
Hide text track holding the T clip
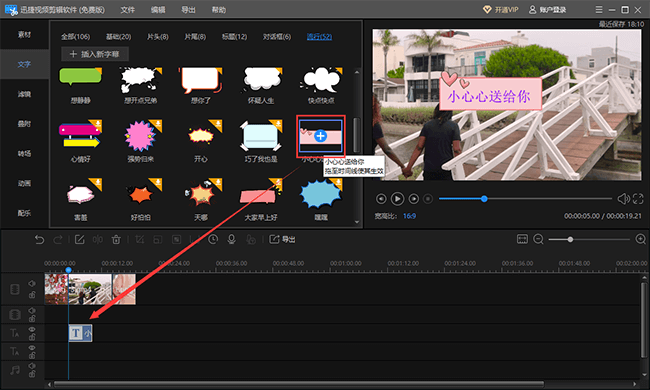(x=32, y=329)
